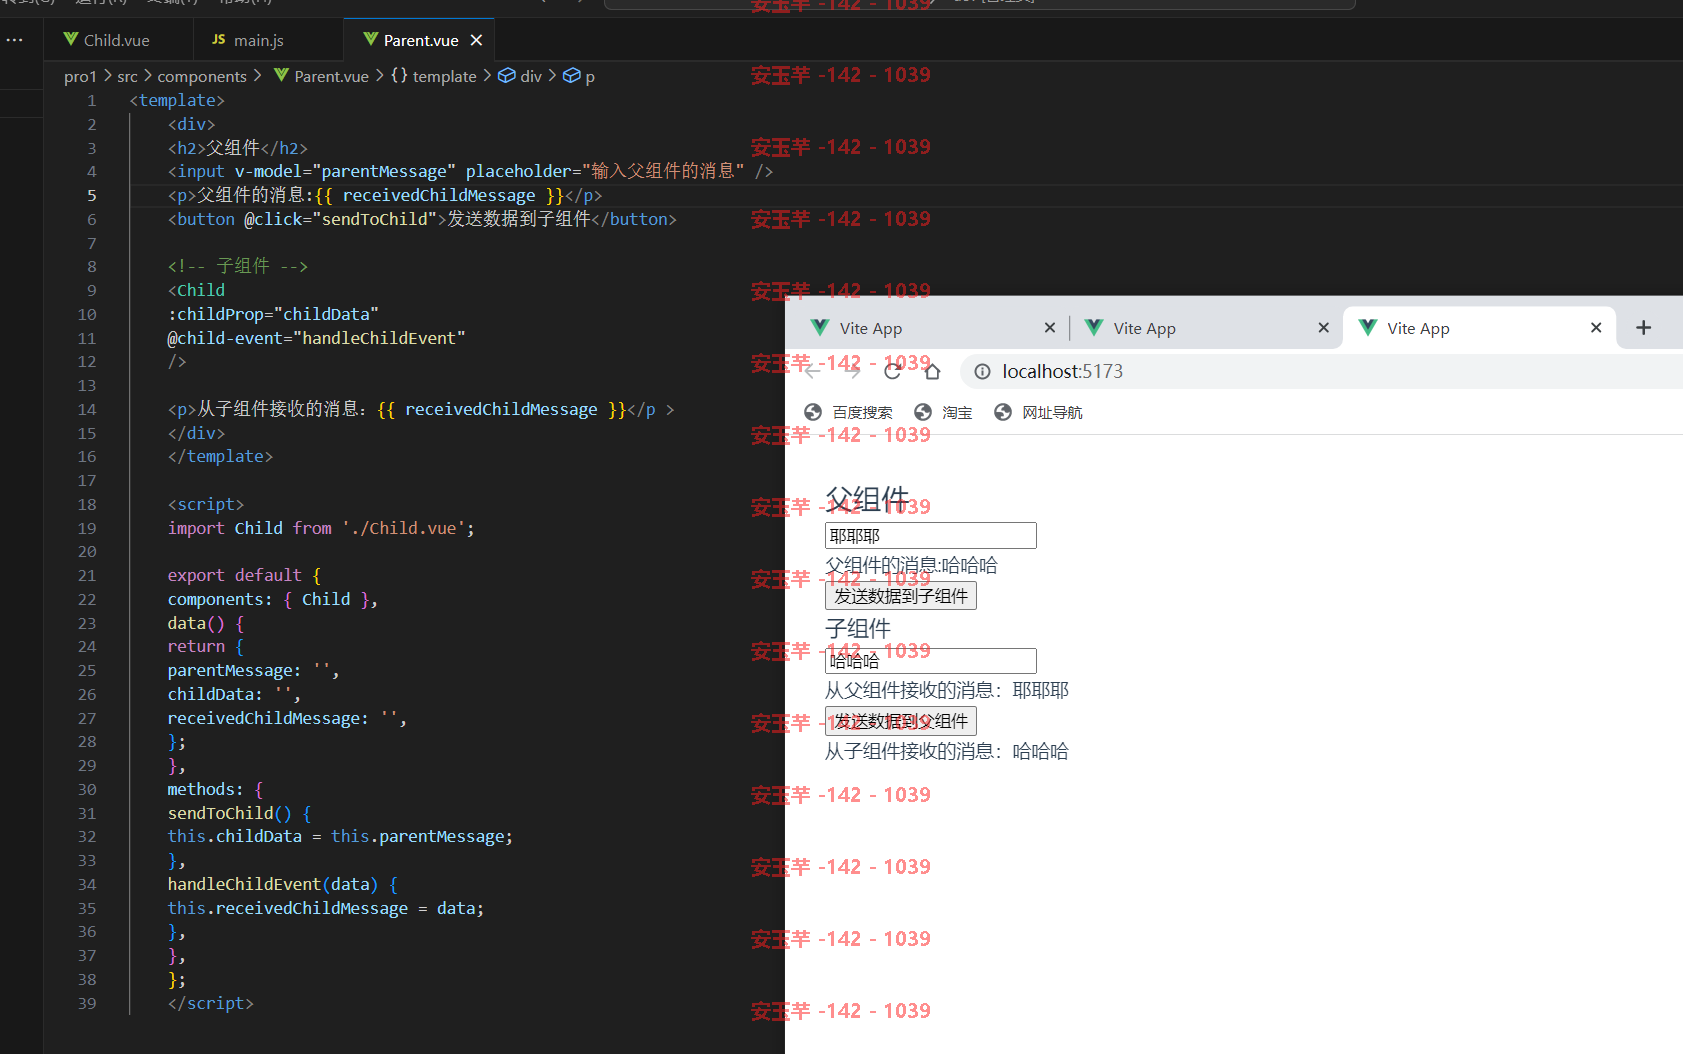The height and width of the screenshot is (1054, 1683).
Task: Reload the localhost page
Action: click(893, 372)
